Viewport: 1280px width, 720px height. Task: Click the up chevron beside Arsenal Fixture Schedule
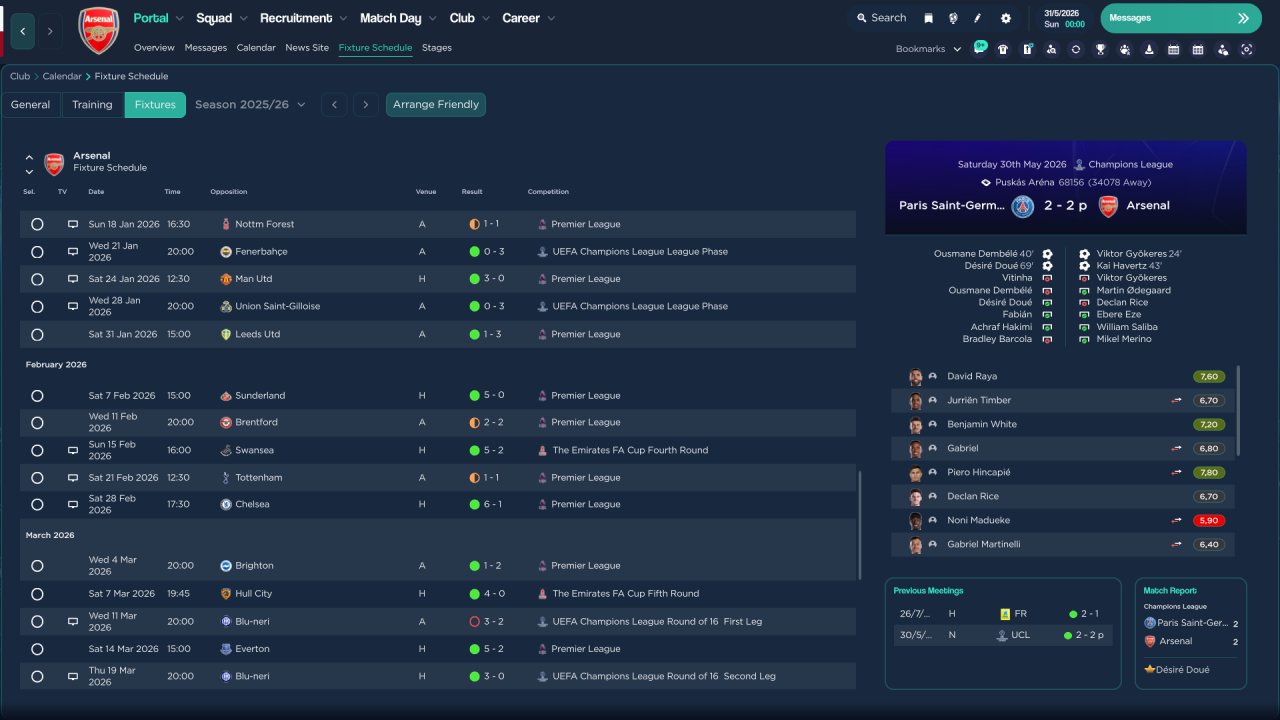pos(29,158)
